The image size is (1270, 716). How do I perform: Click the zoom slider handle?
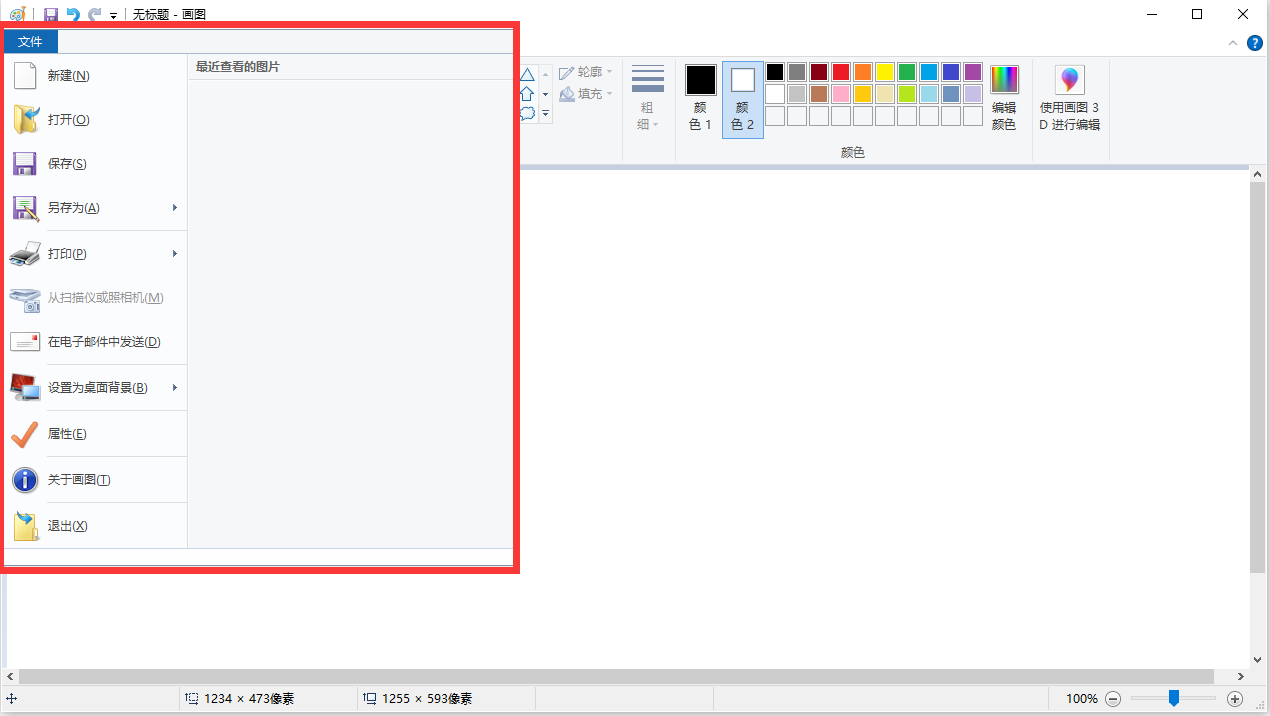pos(1174,698)
